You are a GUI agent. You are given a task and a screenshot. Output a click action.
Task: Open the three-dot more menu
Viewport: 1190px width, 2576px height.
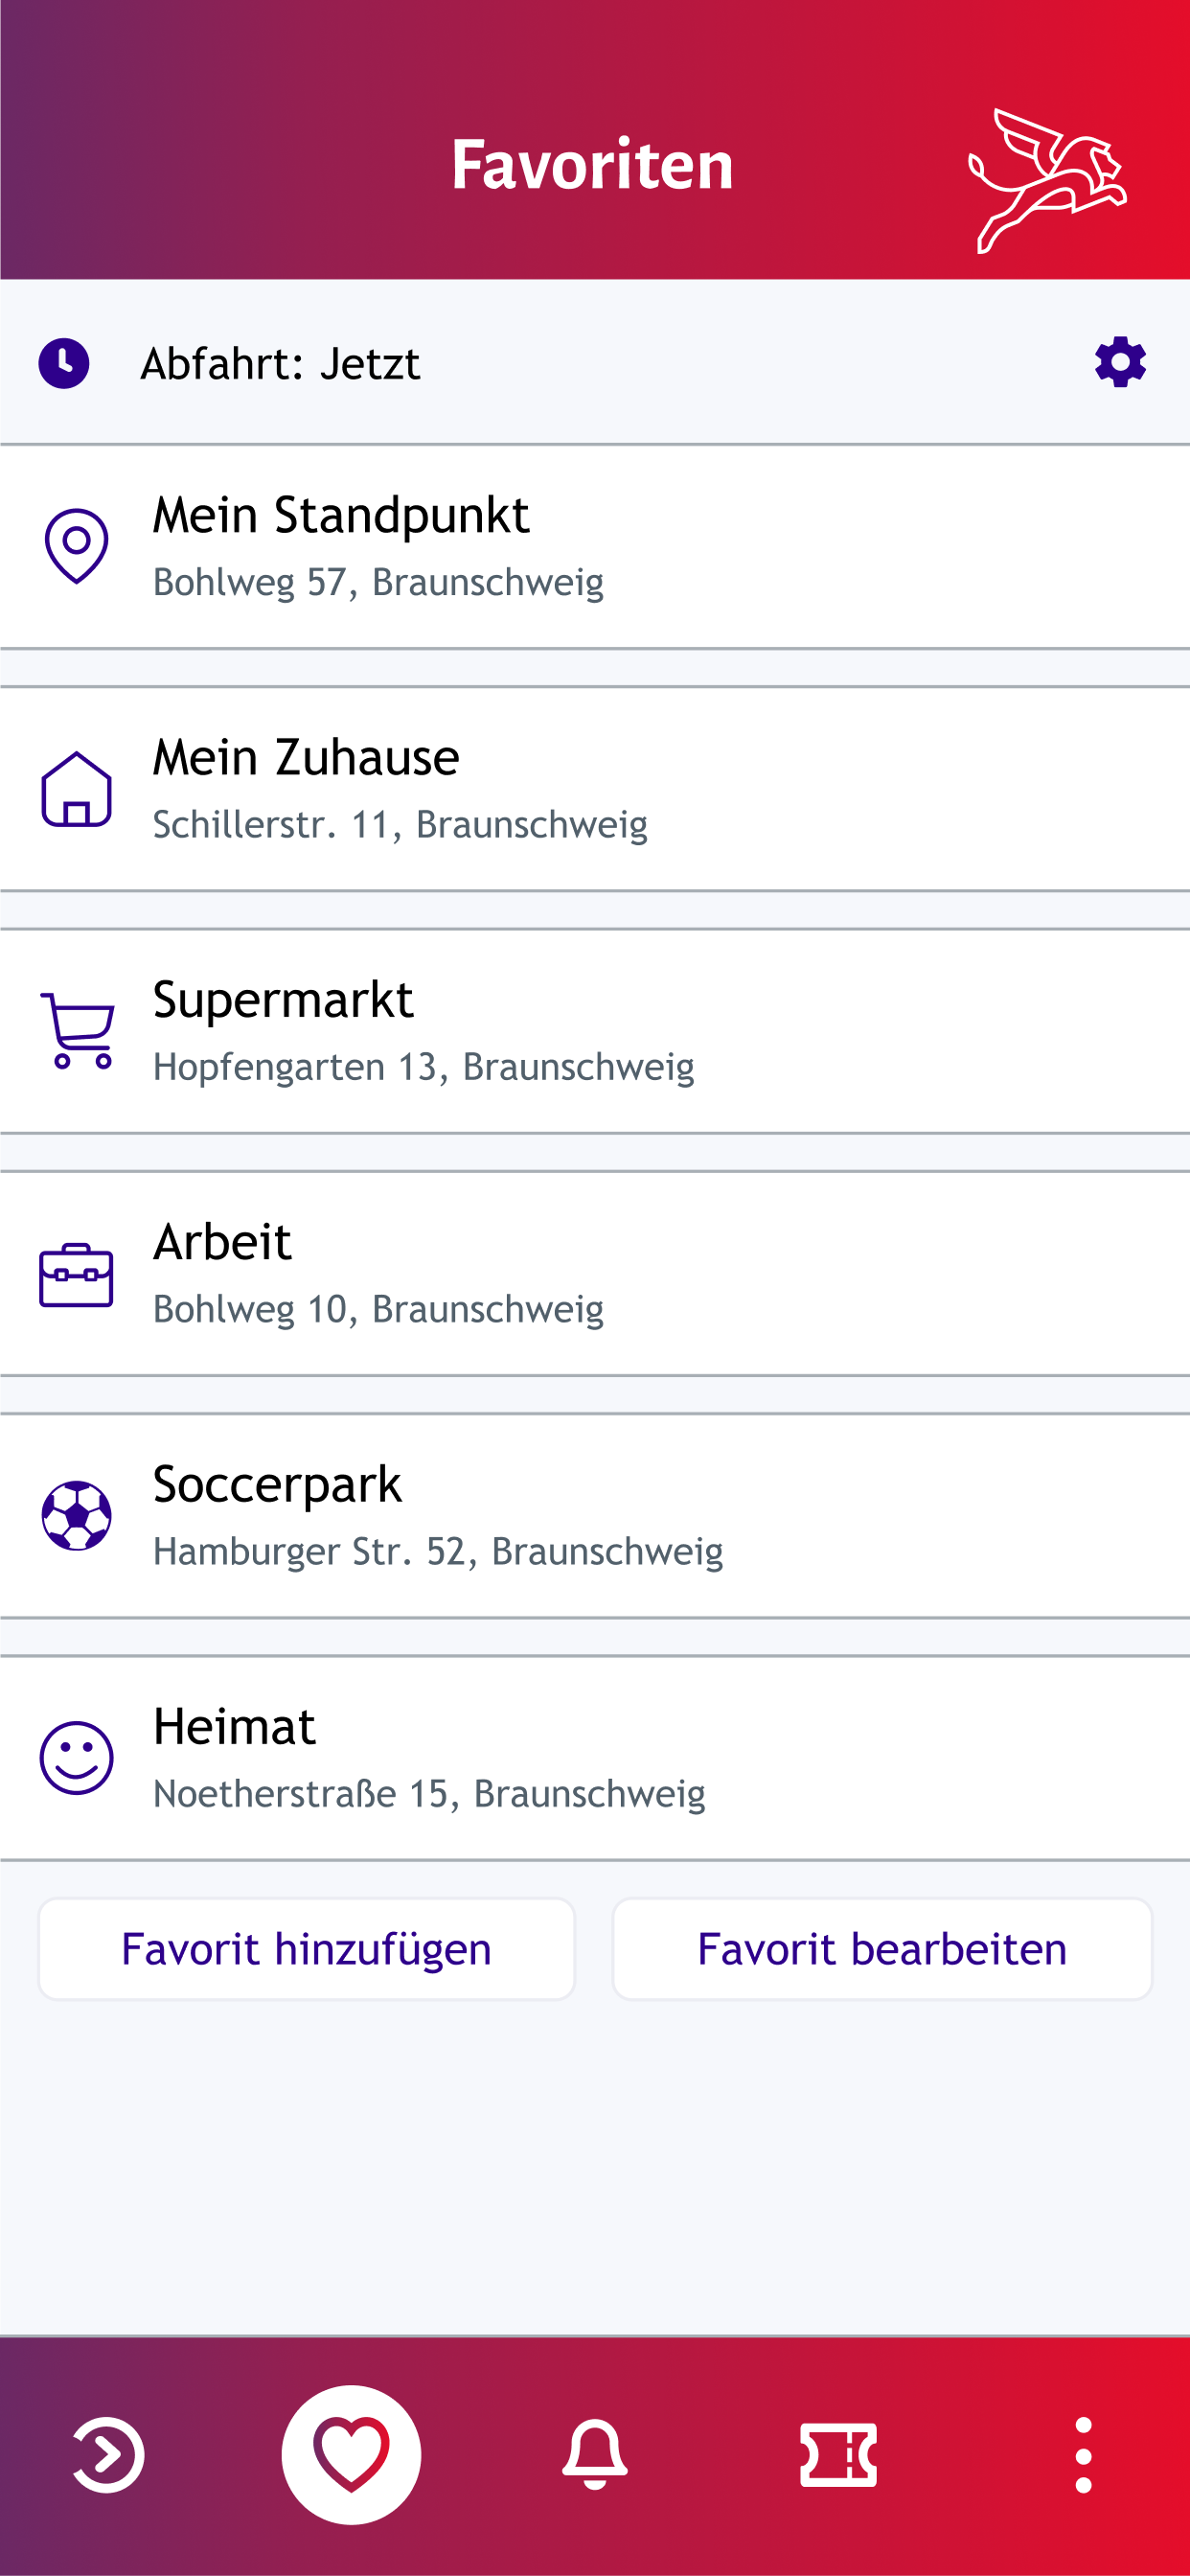tap(1083, 2455)
